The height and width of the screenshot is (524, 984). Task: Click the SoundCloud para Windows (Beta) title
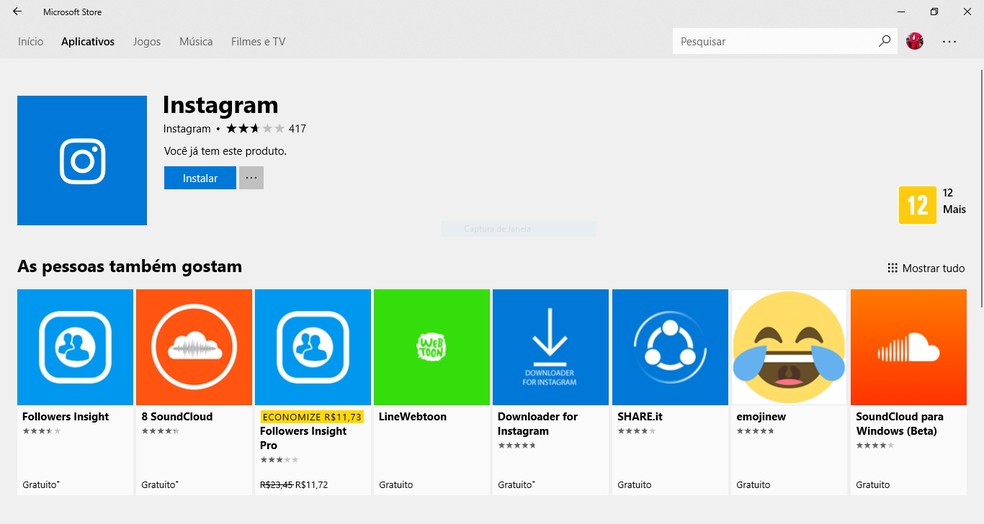tap(899, 424)
